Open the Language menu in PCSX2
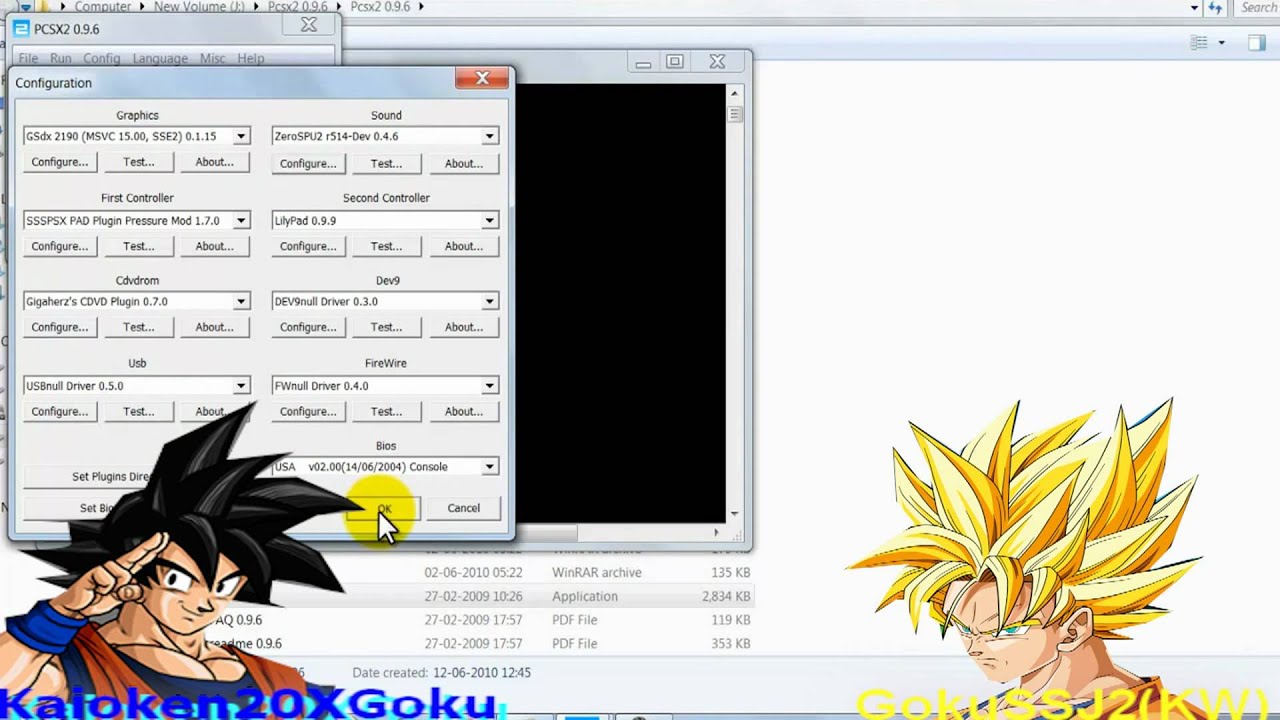The height and width of the screenshot is (720, 1280). pos(160,58)
